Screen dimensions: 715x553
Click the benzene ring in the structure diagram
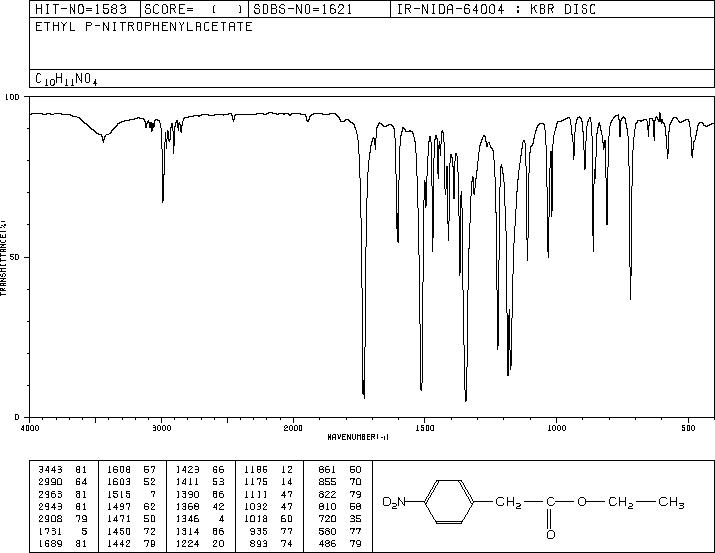[450, 502]
